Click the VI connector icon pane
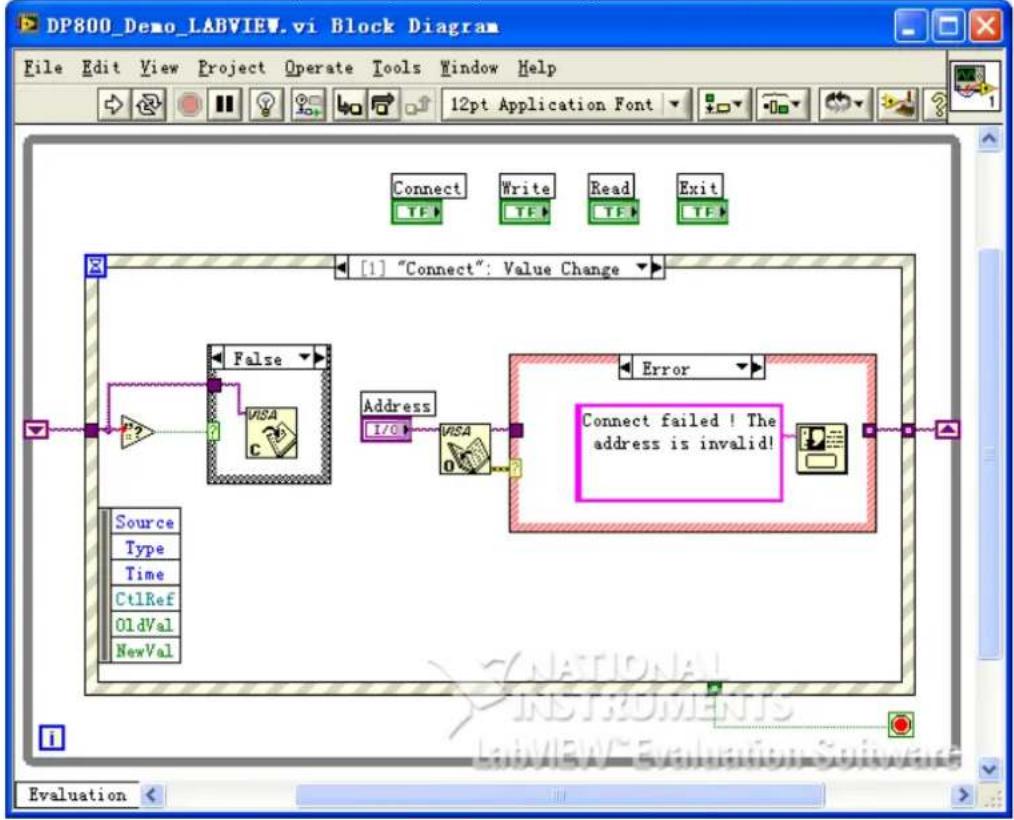Image resolution: width=1014 pixels, height=820 pixels. point(976,87)
